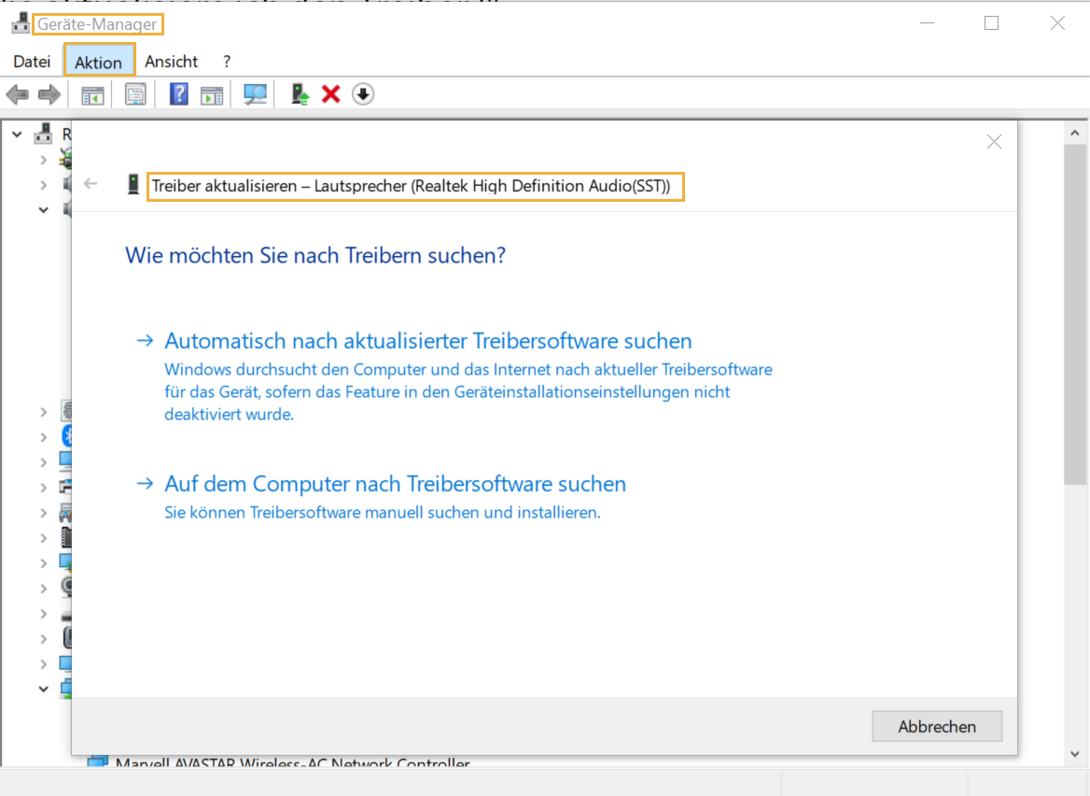Click the Update driver toolbar icon

pos(298,93)
